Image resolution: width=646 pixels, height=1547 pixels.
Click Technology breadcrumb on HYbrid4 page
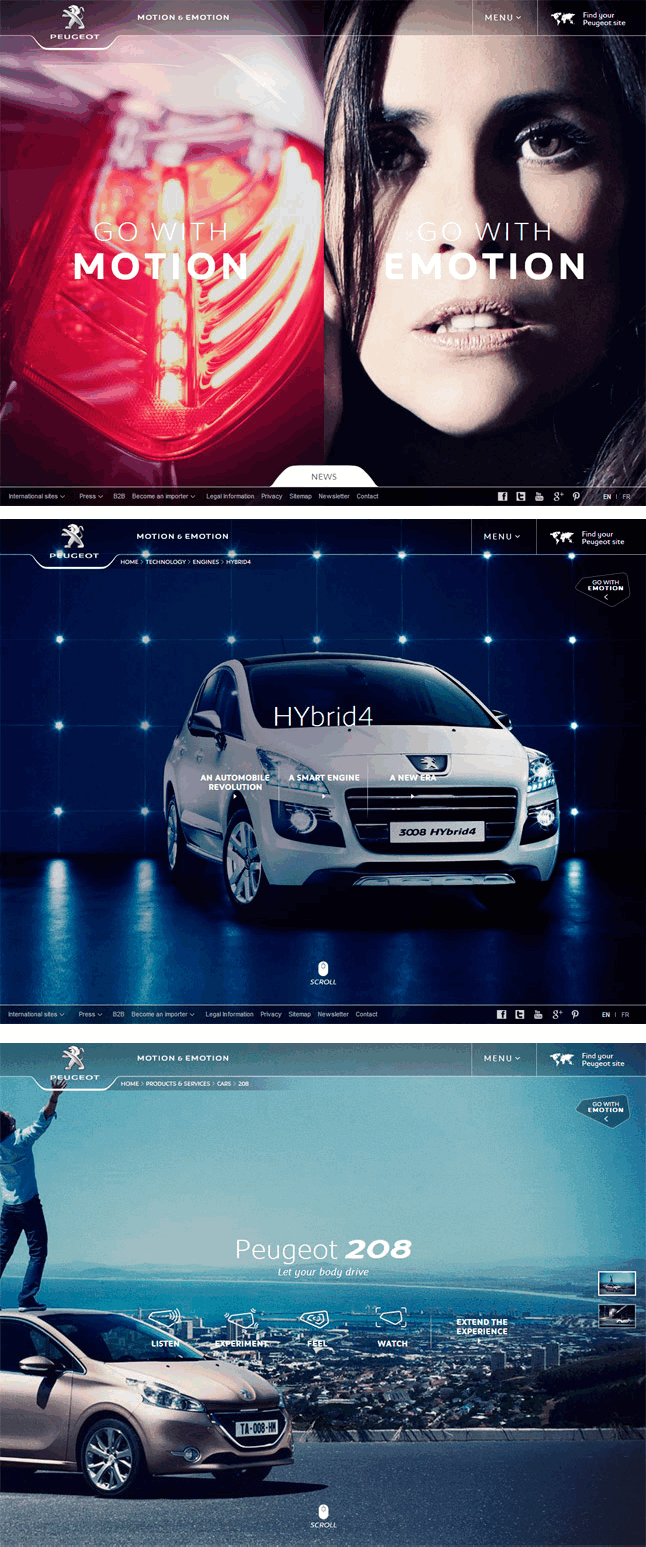pos(166,562)
